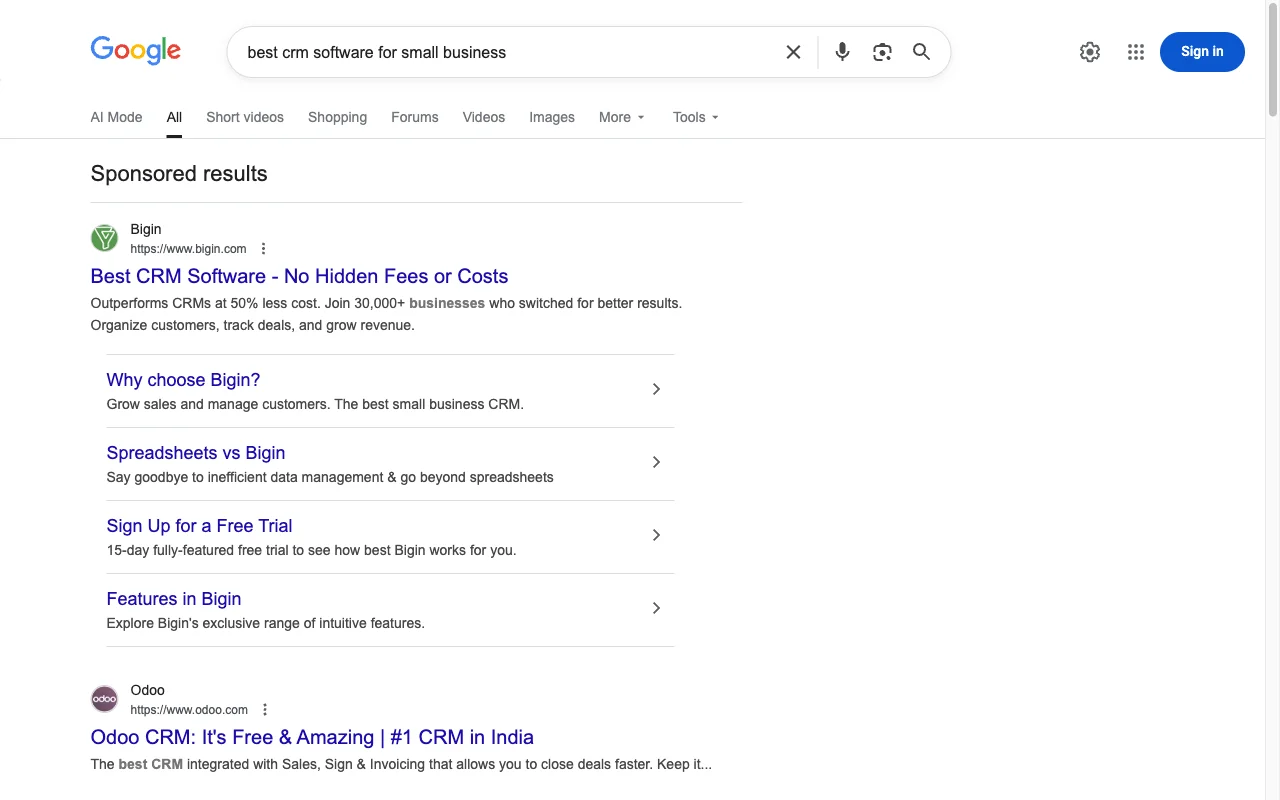The width and height of the screenshot is (1280, 800).
Task: Open the three-dot menu beside Odoo ad
Action: pyautogui.click(x=265, y=708)
